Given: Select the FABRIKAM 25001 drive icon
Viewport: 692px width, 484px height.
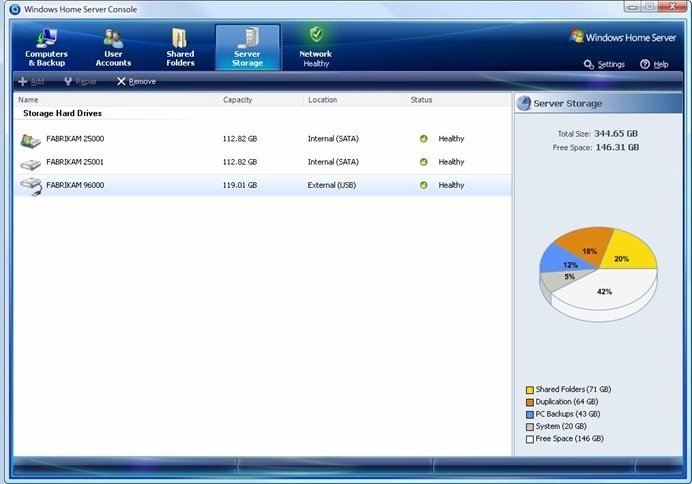Looking at the screenshot, I should [30, 165].
